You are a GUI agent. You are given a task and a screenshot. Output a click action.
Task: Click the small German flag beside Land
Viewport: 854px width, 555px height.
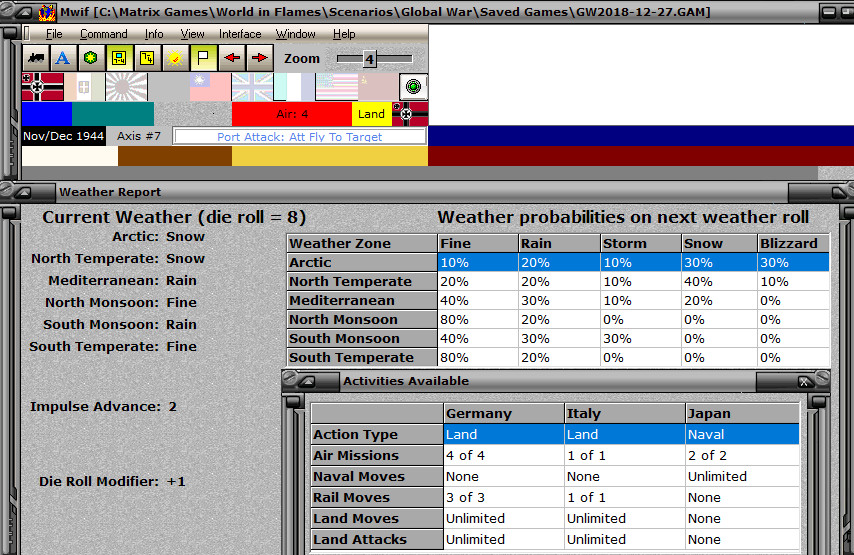click(x=410, y=114)
